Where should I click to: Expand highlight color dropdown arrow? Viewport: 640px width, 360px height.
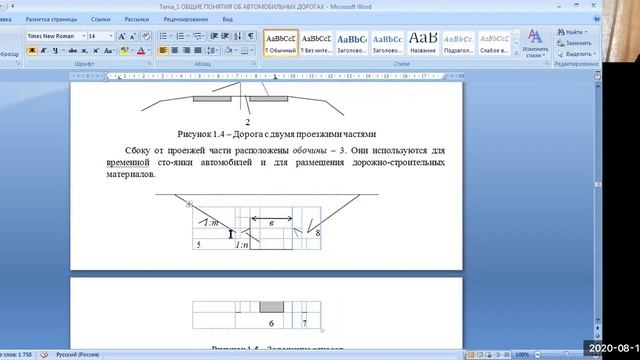click(x=132, y=51)
